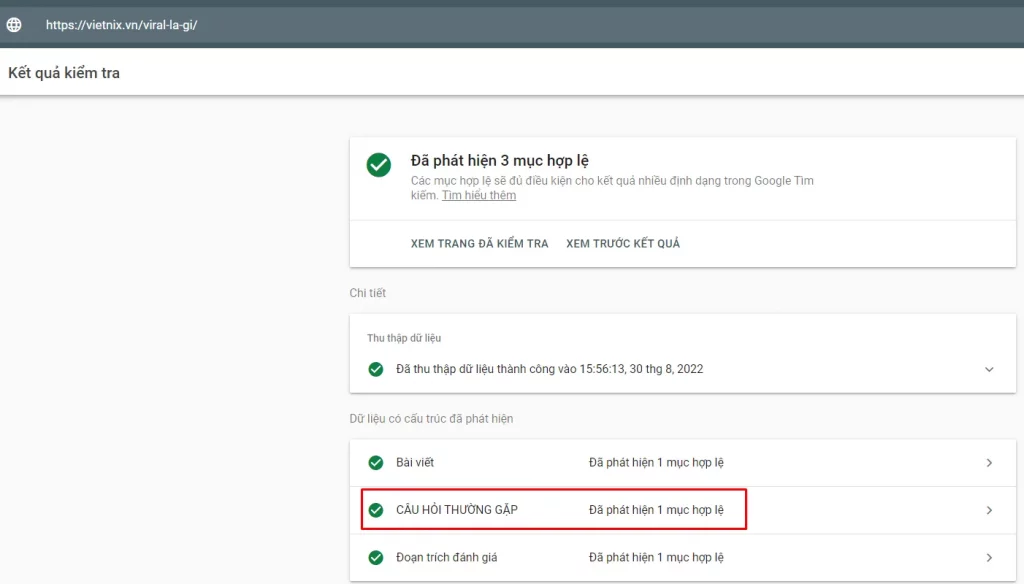
Task: Click the tested URL vietnix.vn/viral-la-gi
Action: tap(121, 25)
